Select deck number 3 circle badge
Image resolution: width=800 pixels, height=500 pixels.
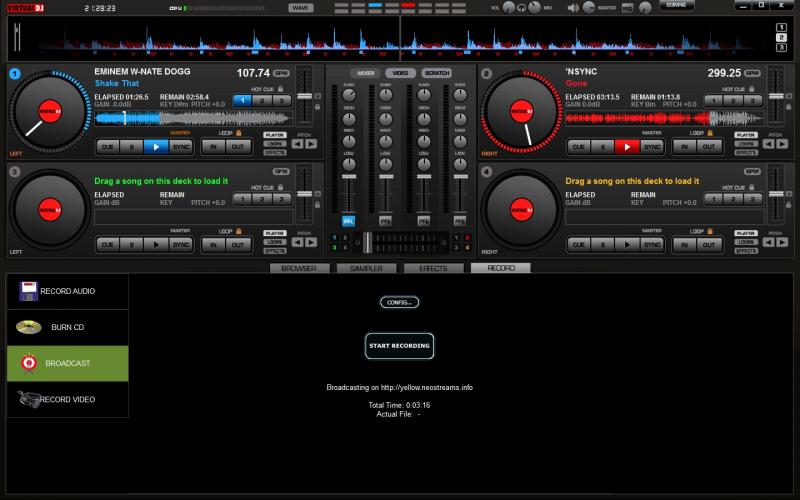[15, 172]
